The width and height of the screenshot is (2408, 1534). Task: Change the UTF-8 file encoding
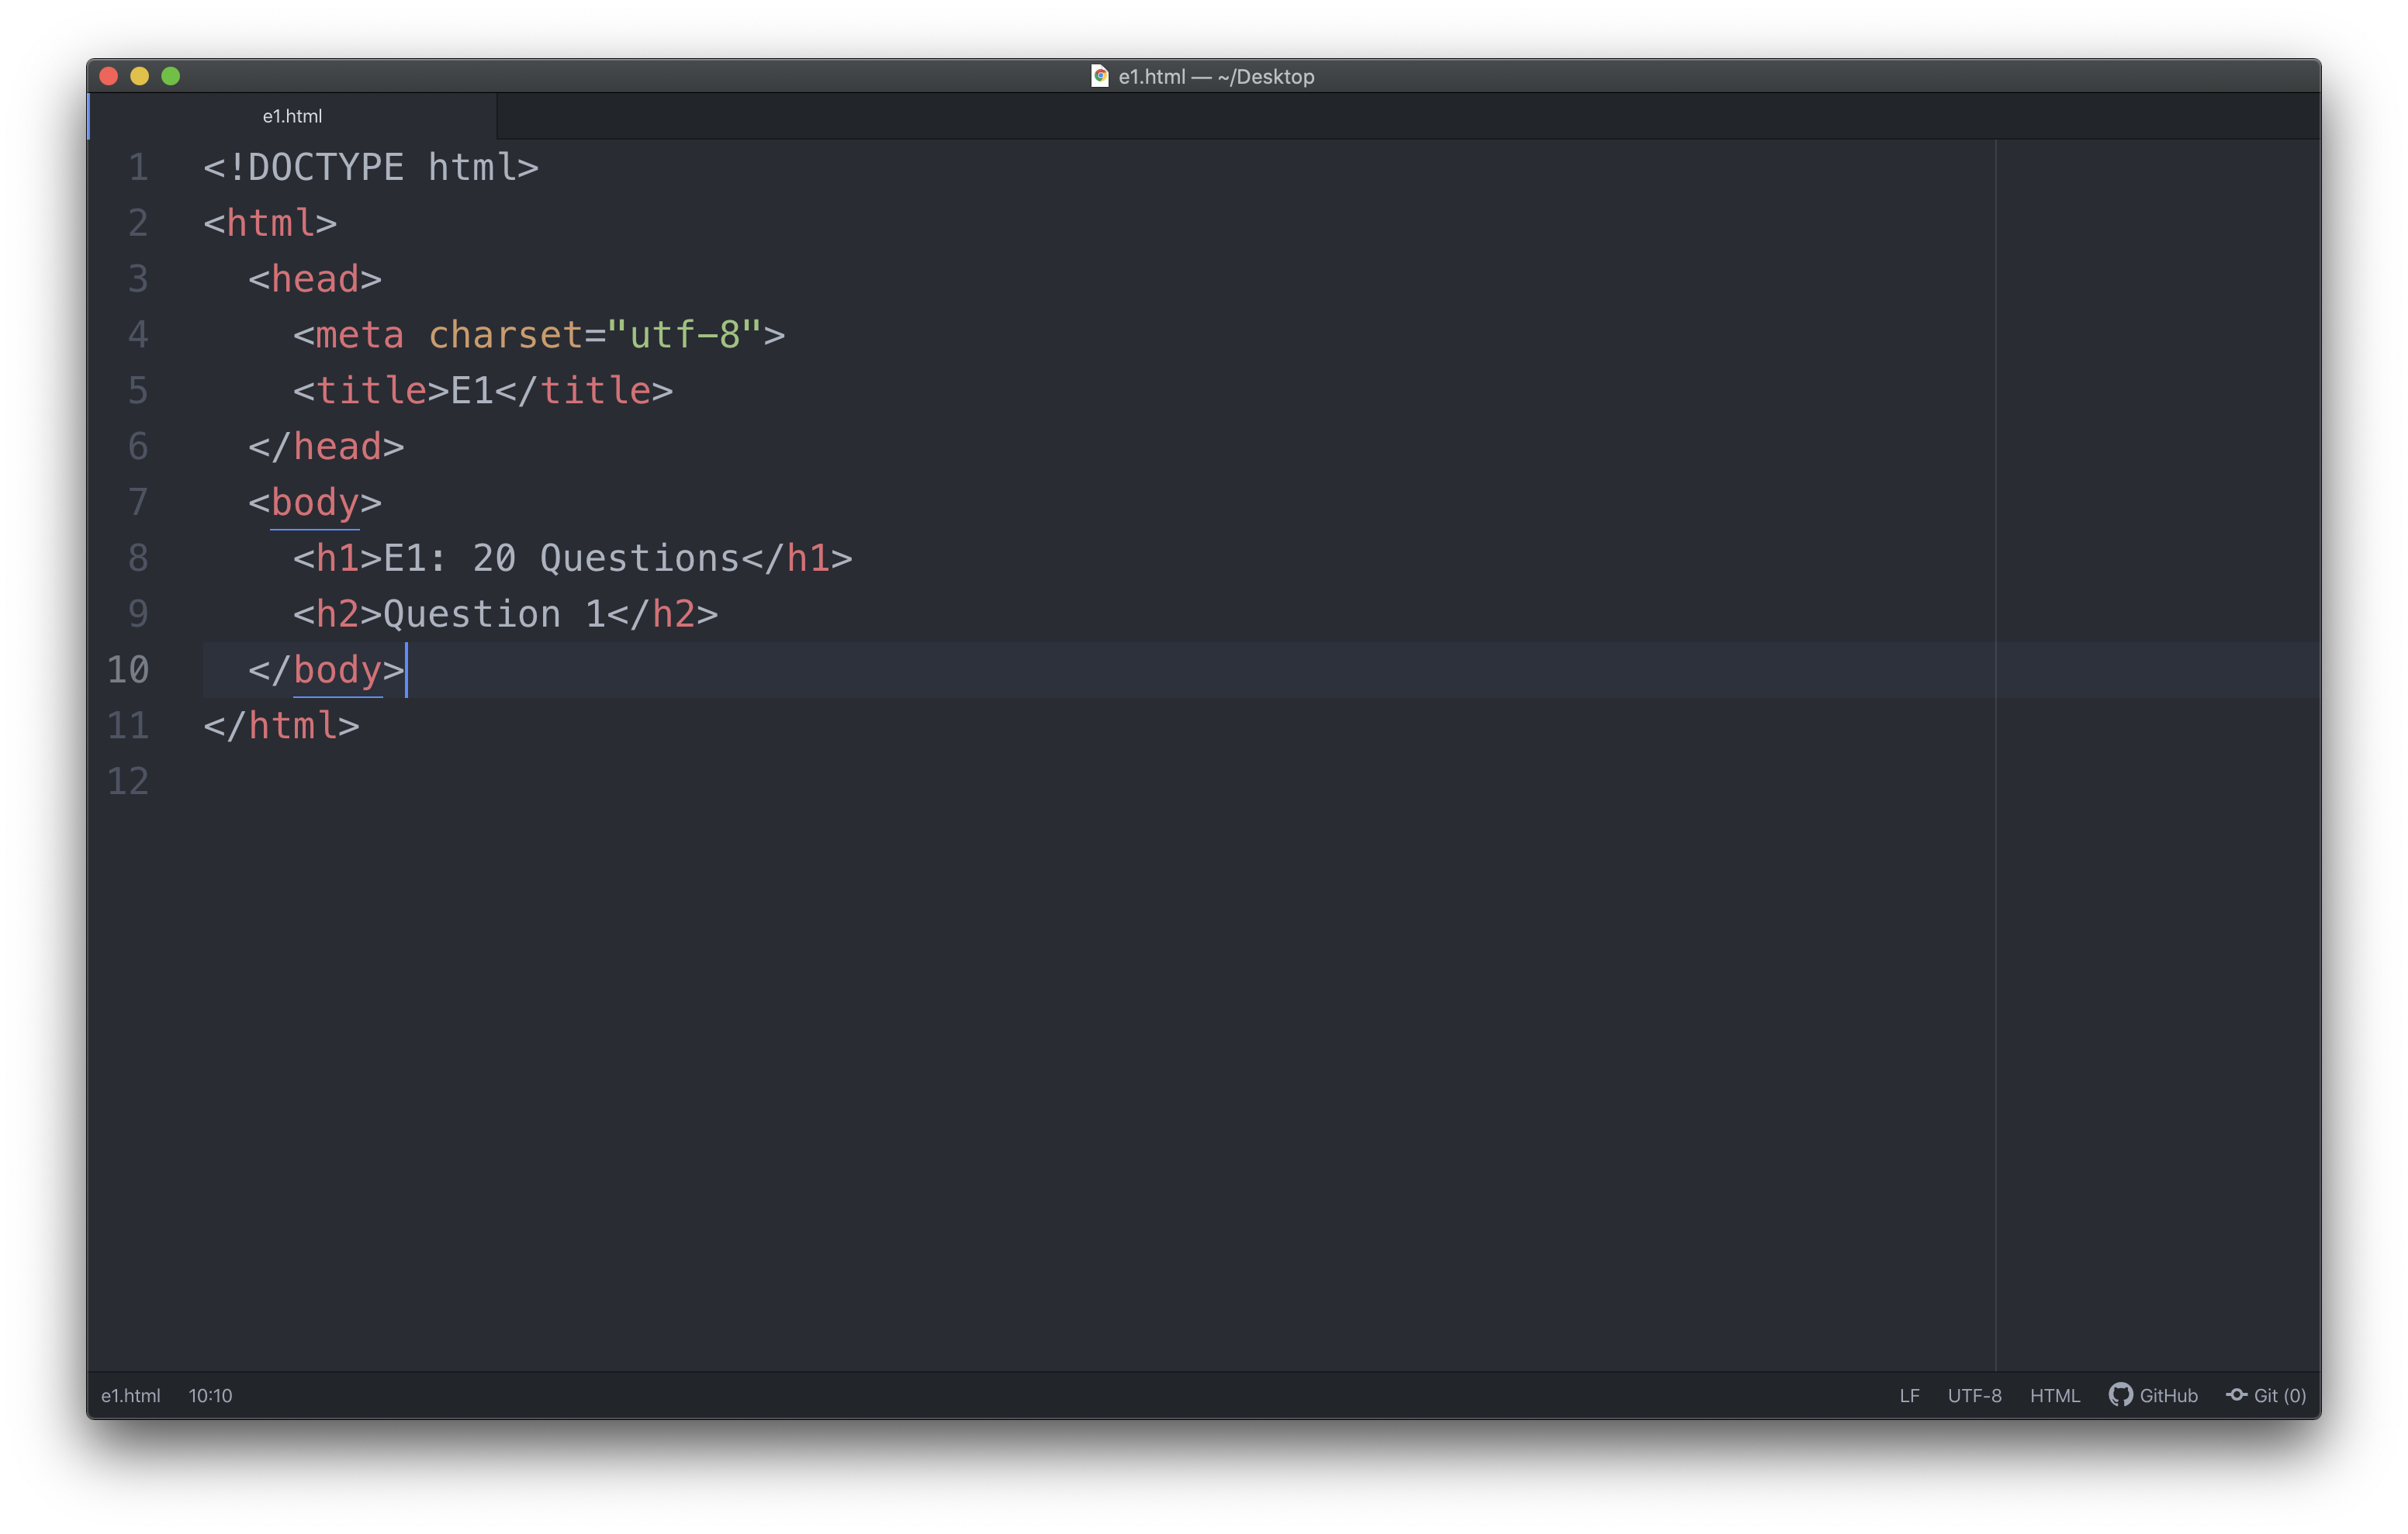coord(1974,1395)
